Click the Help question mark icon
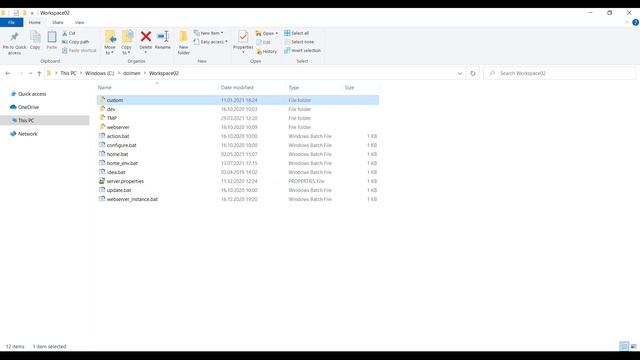The width and height of the screenshot is (640, 360). point(636,22)
